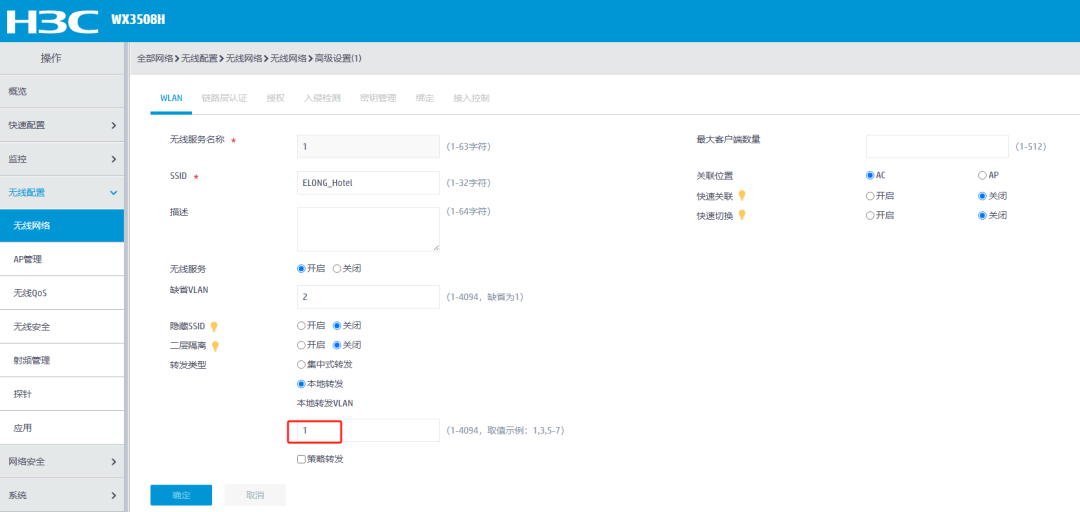Click the 确定 button

[x=181, y=495]
